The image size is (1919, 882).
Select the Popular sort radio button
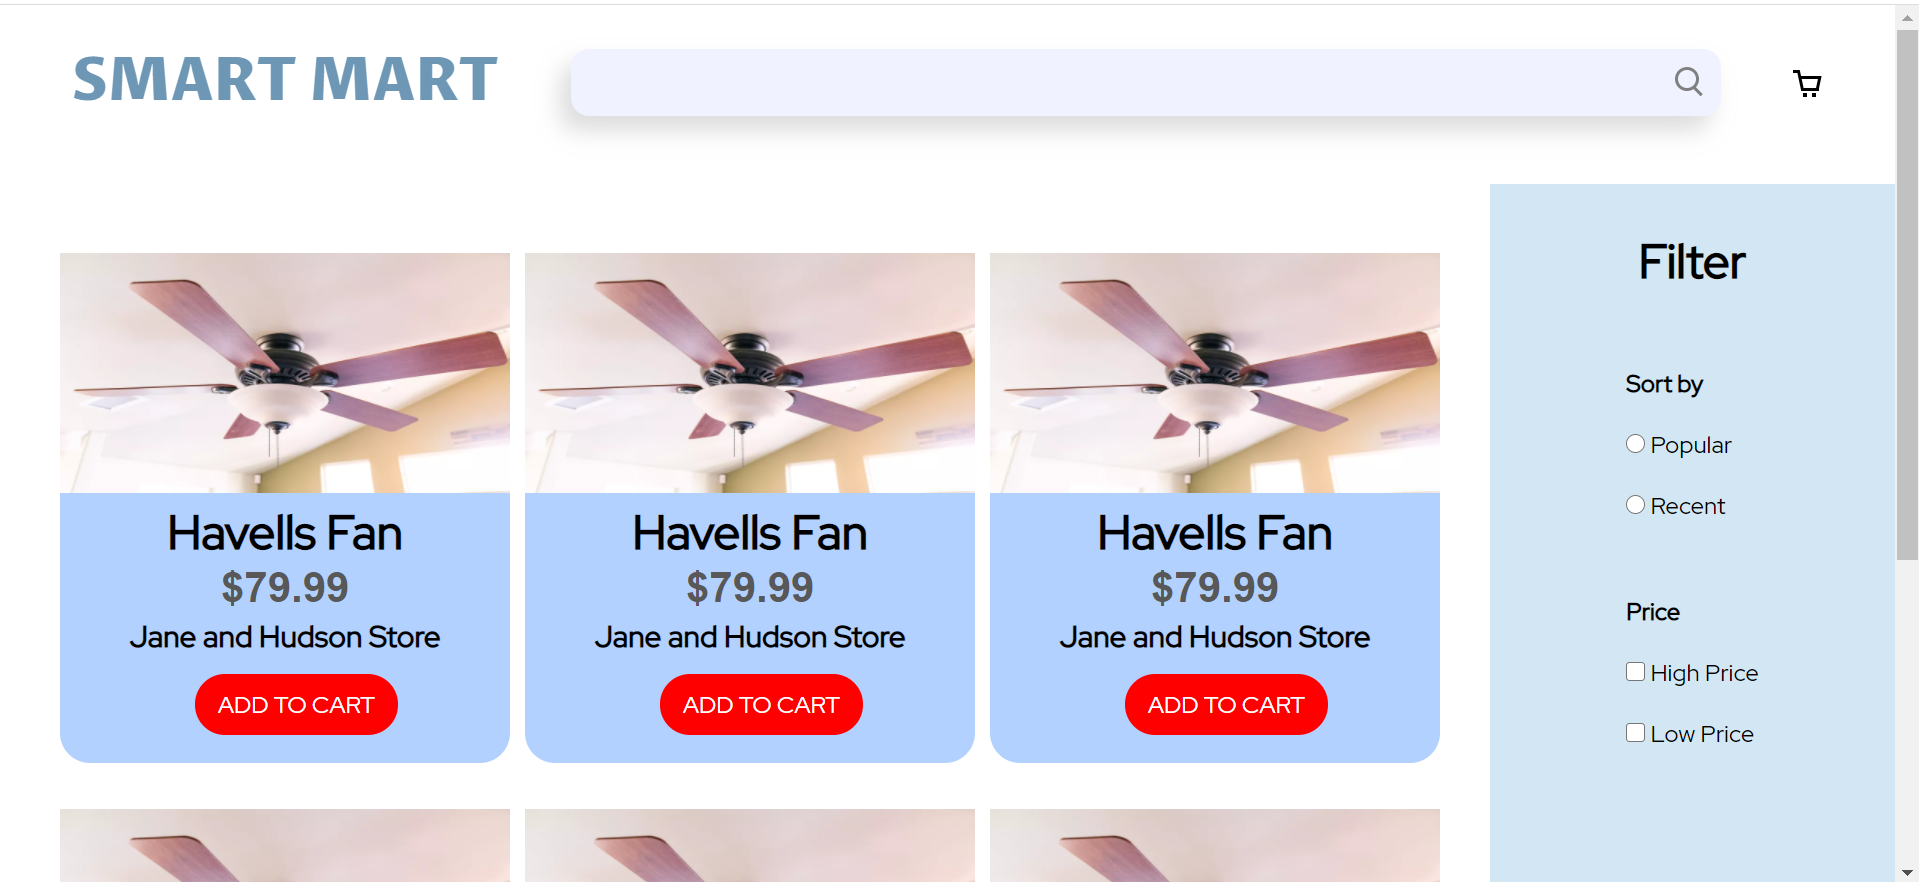pos(1635,444)
